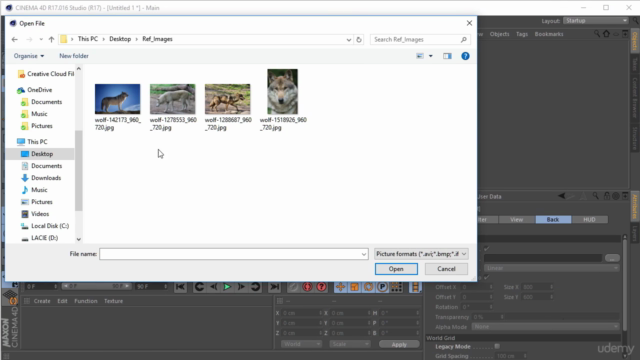Screen dimensions: 640x360
Task: Click Attribute Manager back arrow
Action: coord(562,196)
